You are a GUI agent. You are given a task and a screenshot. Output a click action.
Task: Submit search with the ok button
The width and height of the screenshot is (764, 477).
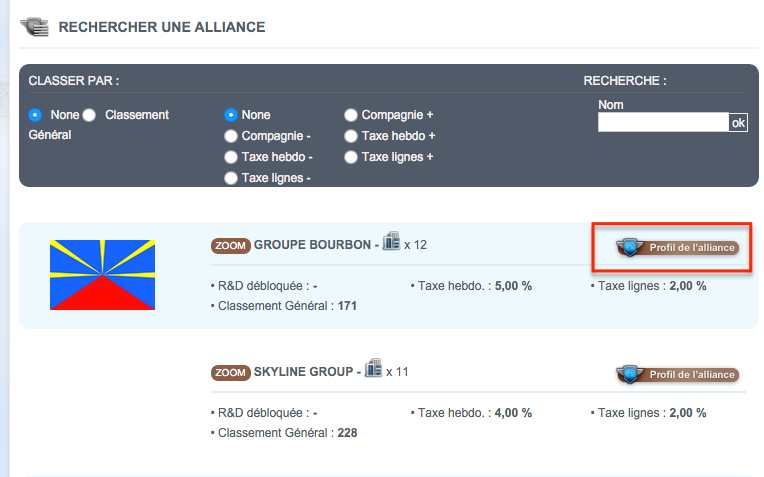click(x=738, y=123)
